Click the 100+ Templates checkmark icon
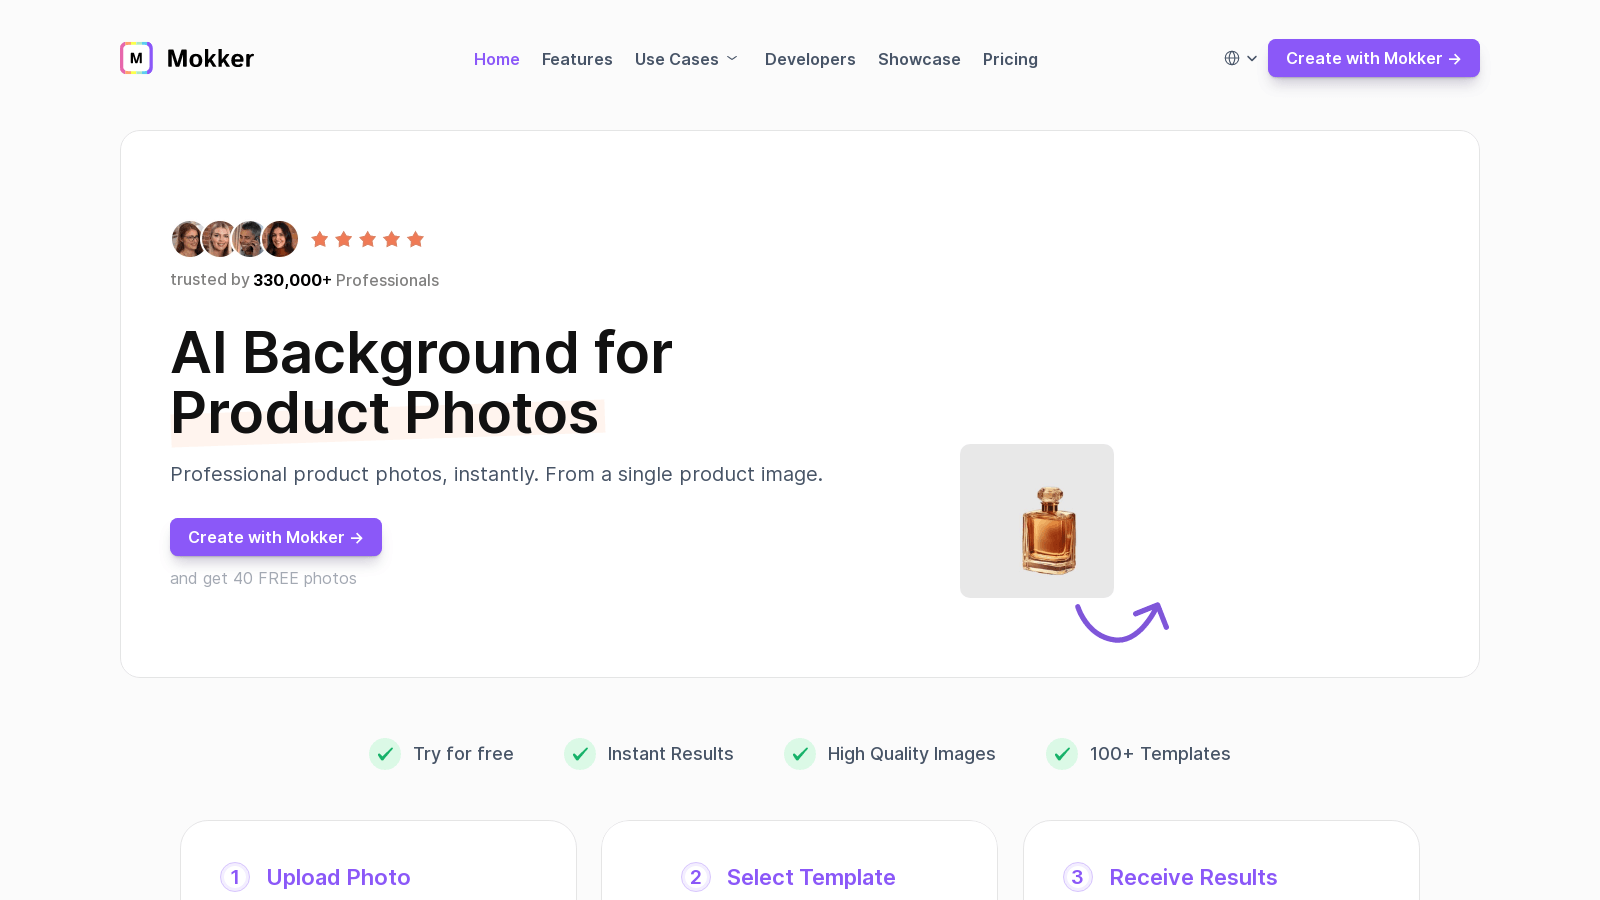This screenshot has height=900, width=1600. coord(1062,754)
